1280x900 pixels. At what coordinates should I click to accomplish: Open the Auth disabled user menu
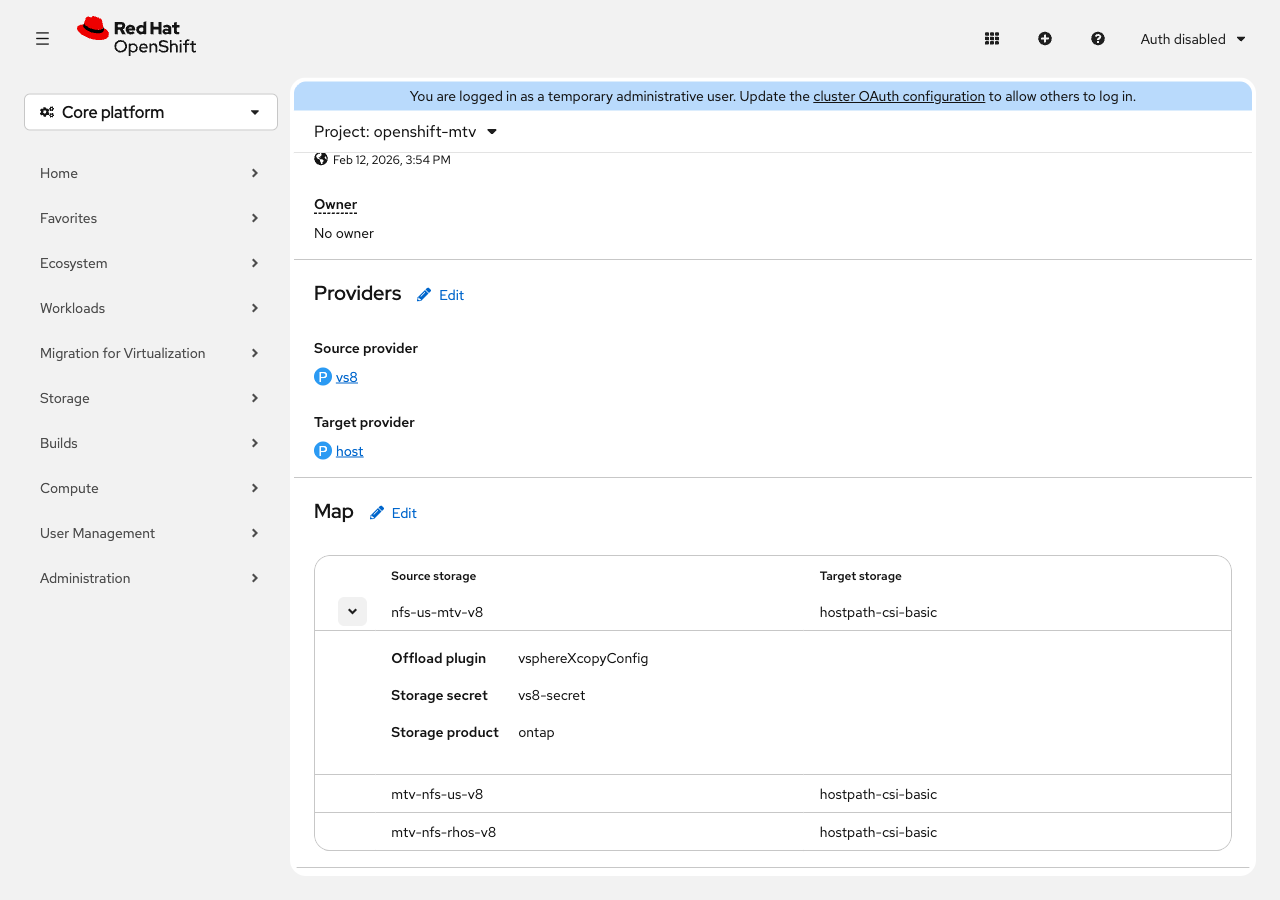[x=1193, y=39]
